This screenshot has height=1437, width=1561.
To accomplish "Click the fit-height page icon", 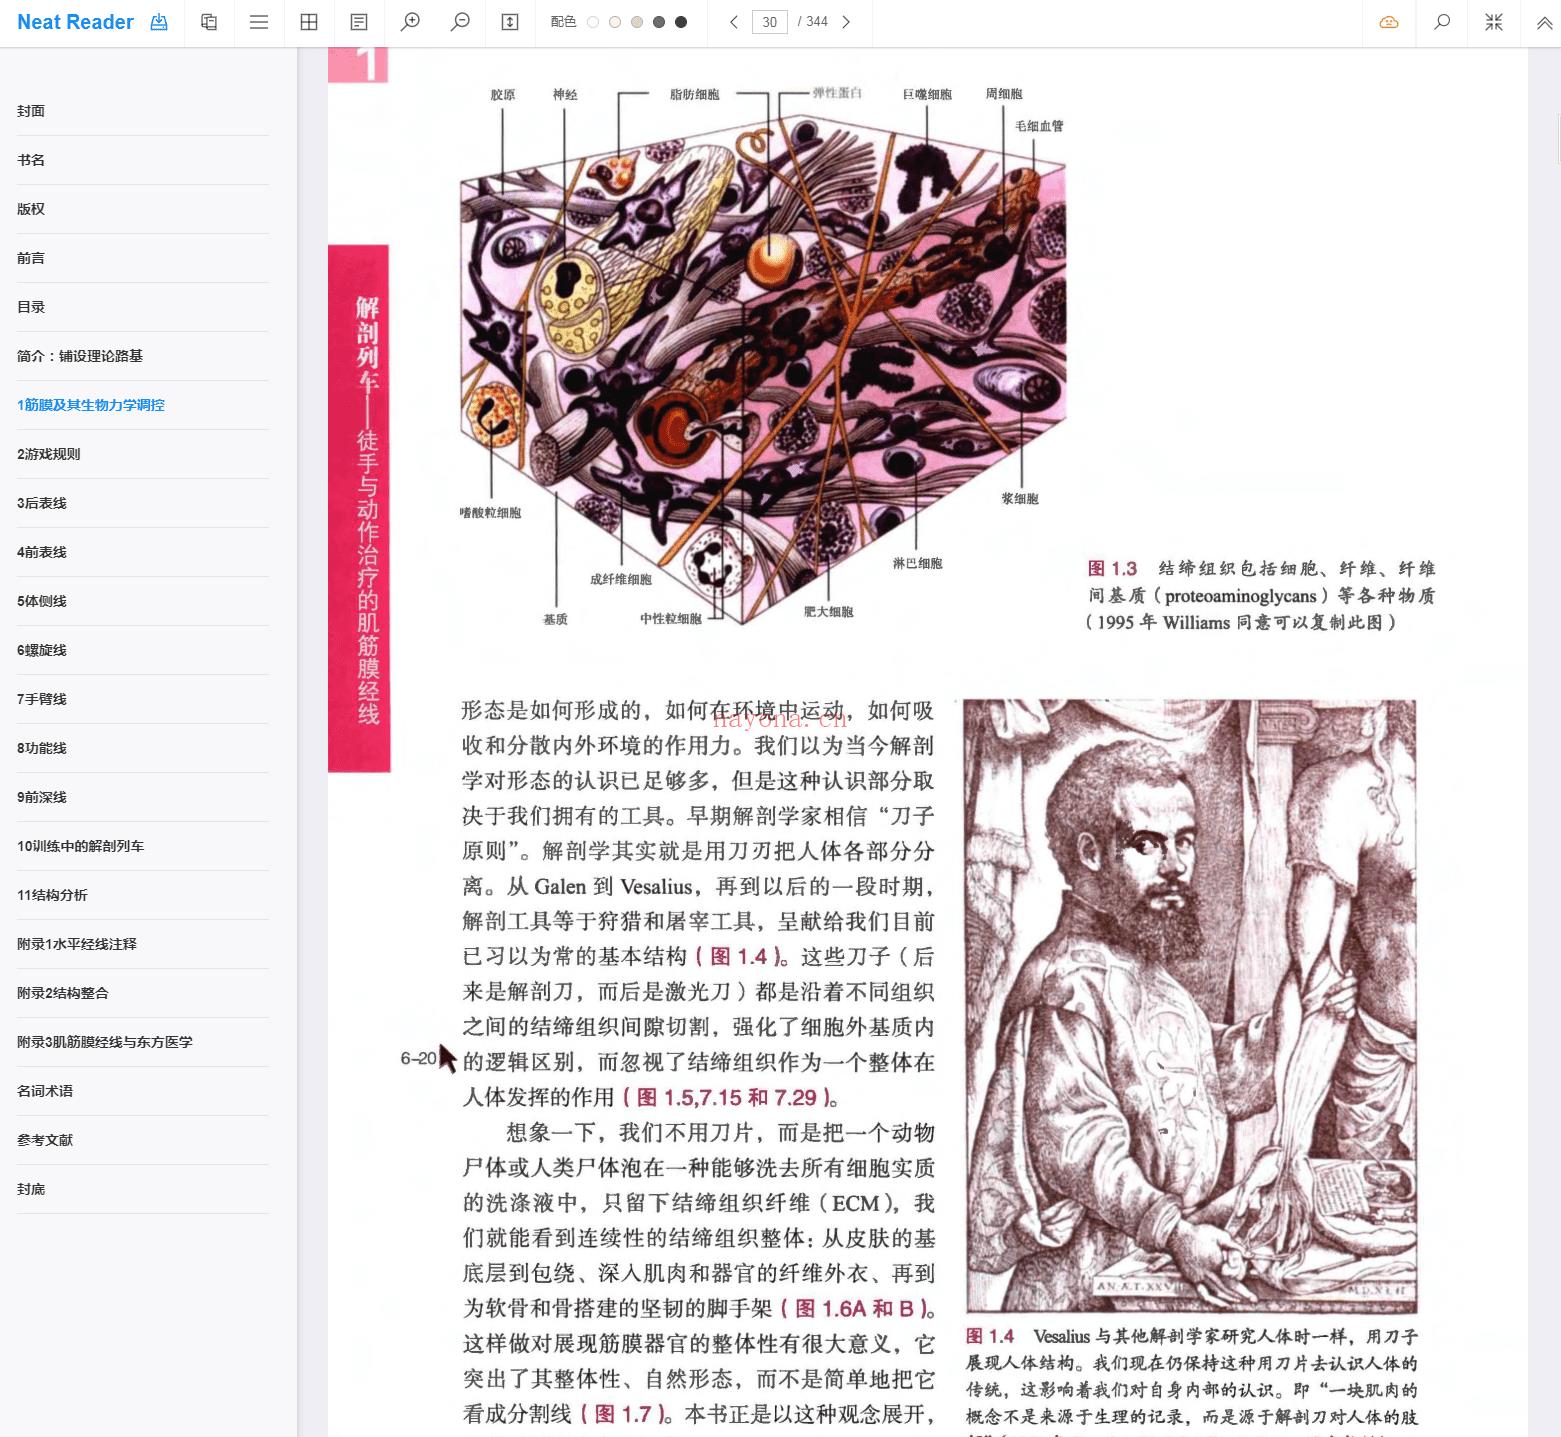I will [510, 22].
